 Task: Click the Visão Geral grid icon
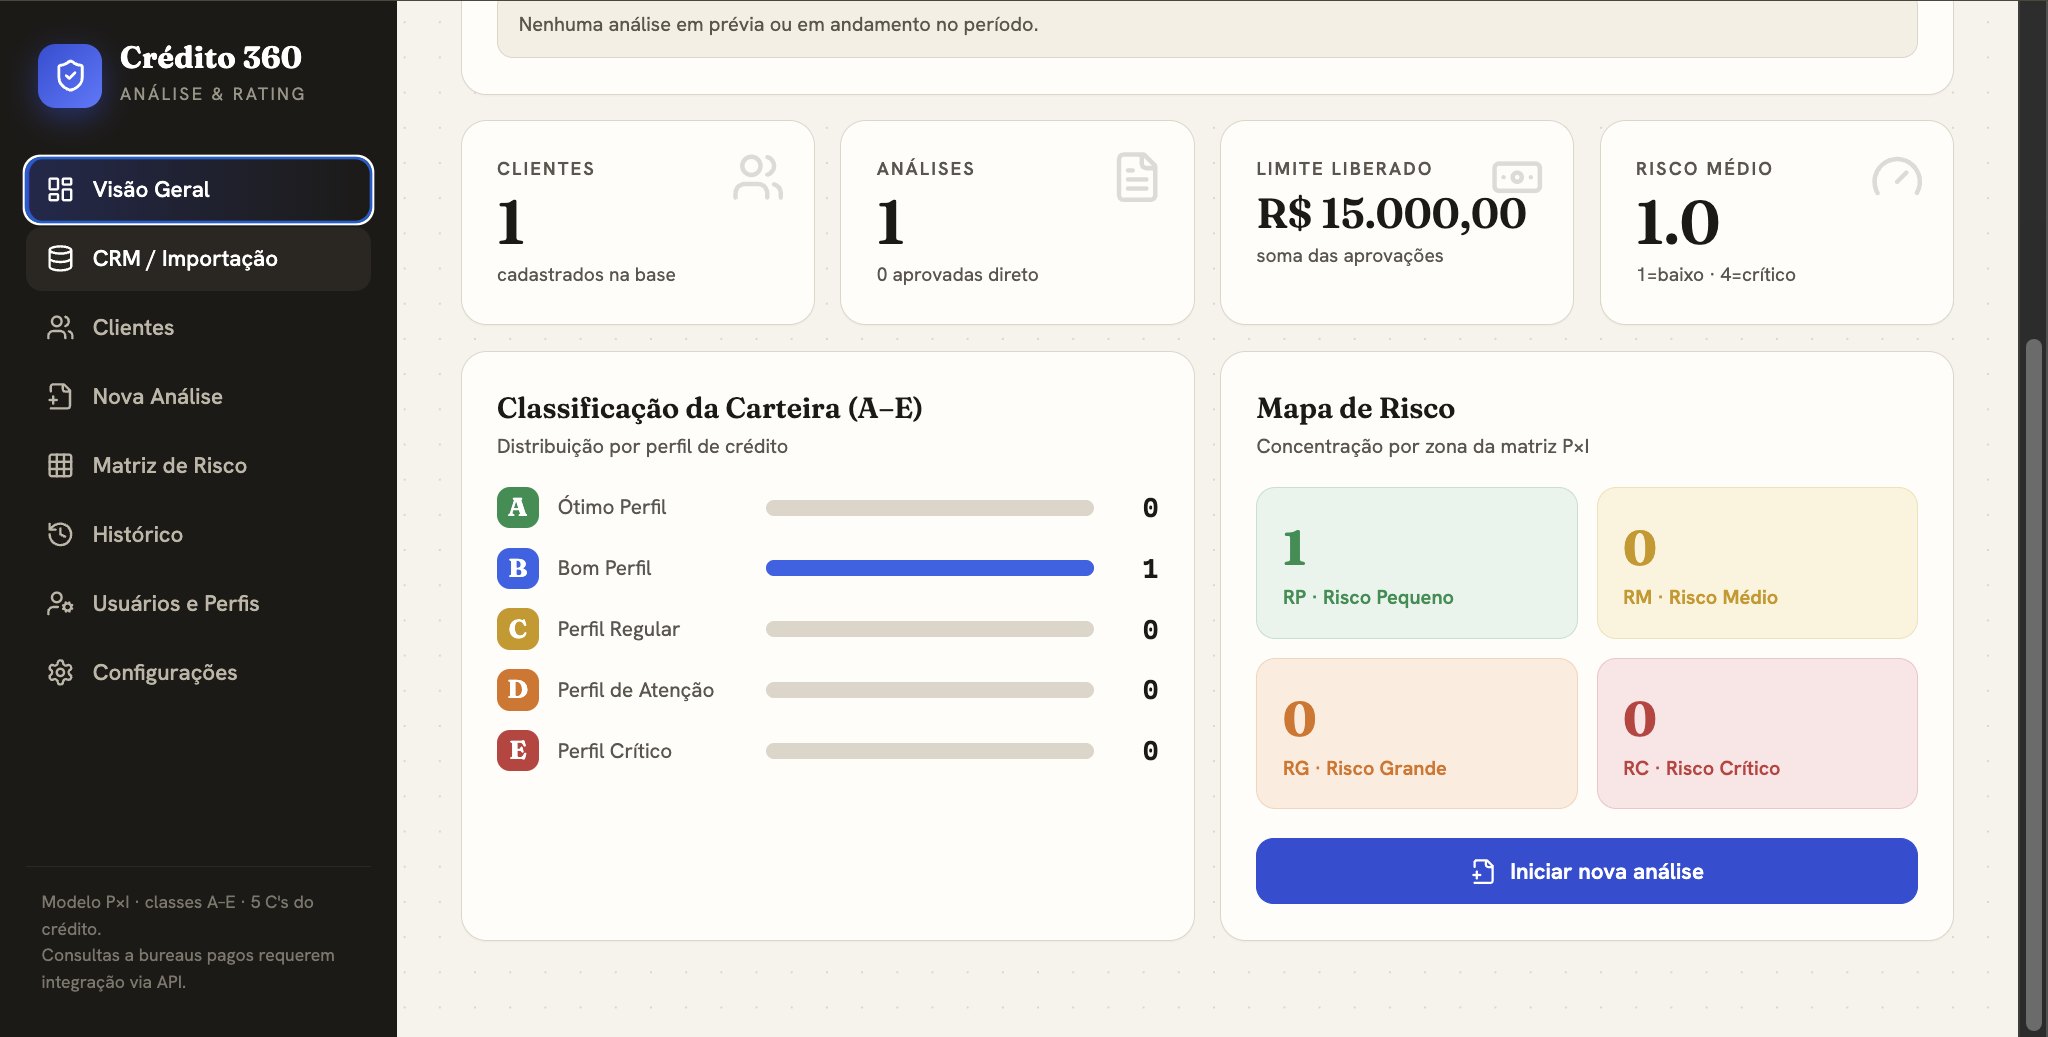coord(60,189)
